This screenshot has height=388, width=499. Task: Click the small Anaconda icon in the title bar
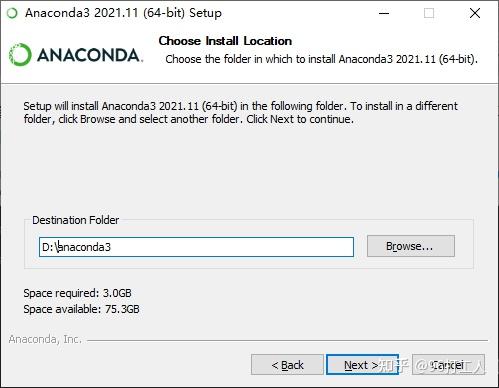[x=12, y=13]
